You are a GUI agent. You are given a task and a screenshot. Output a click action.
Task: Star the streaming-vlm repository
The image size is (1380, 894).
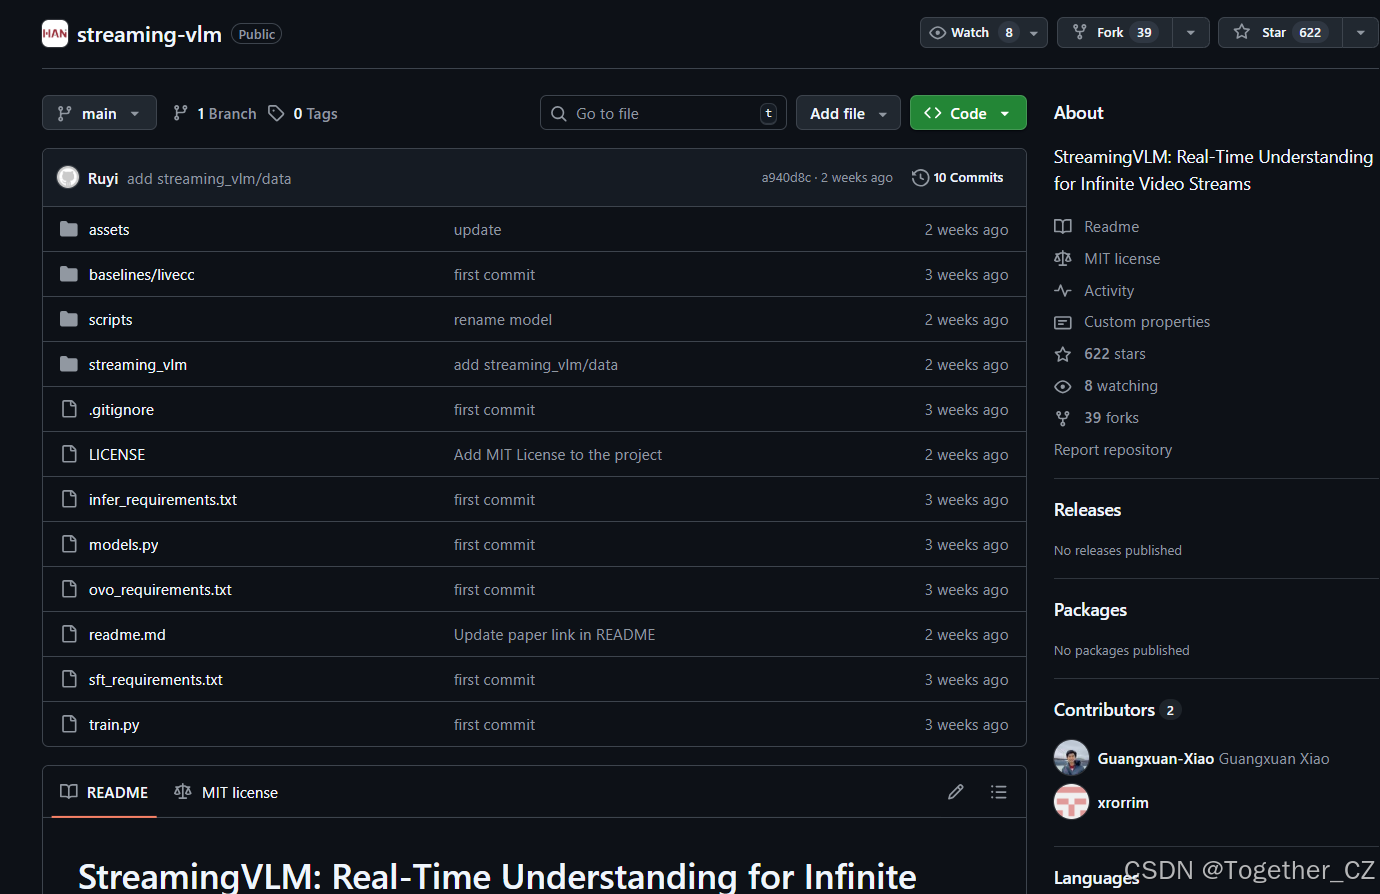1278,32
